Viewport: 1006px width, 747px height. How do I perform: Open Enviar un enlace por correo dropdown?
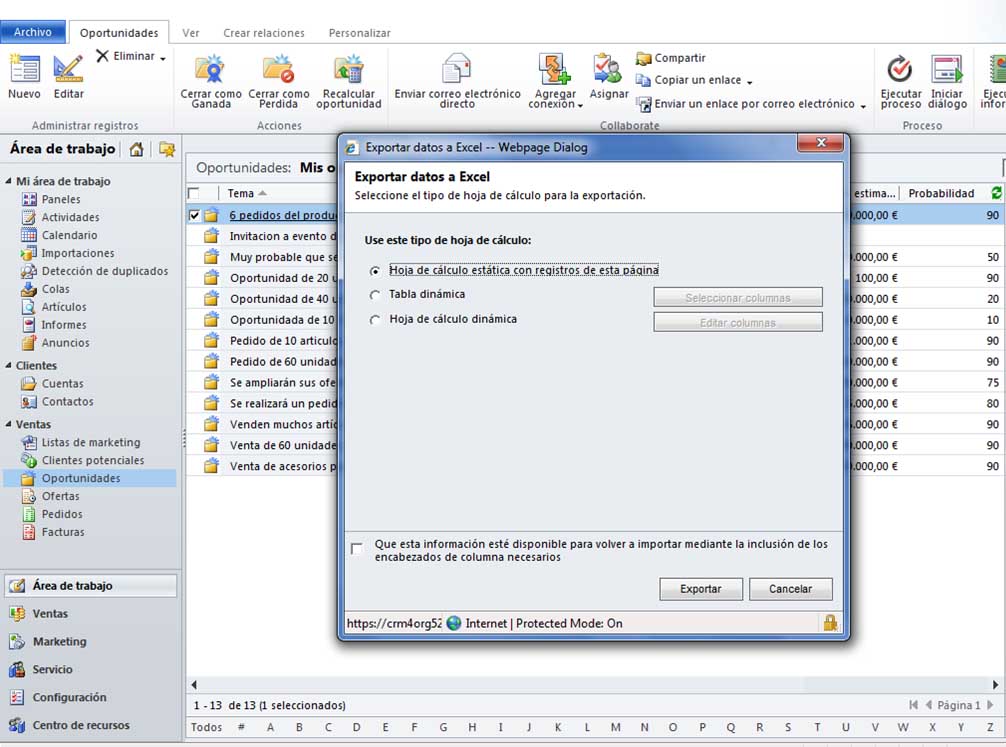pos(863,107)
